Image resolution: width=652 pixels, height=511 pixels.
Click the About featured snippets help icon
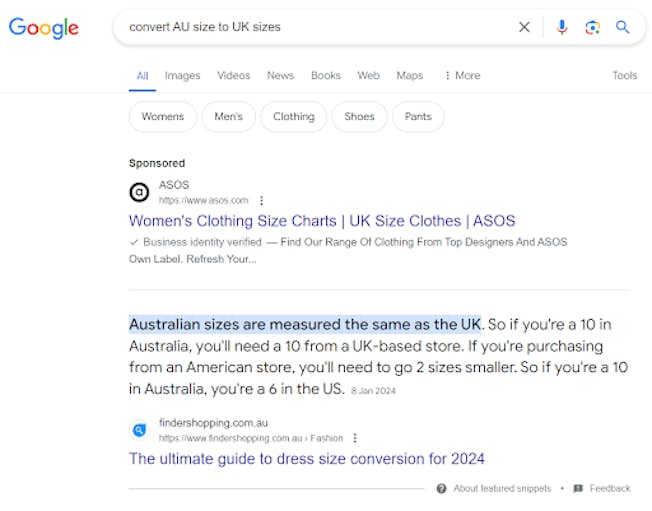click(x=441, y=489)
